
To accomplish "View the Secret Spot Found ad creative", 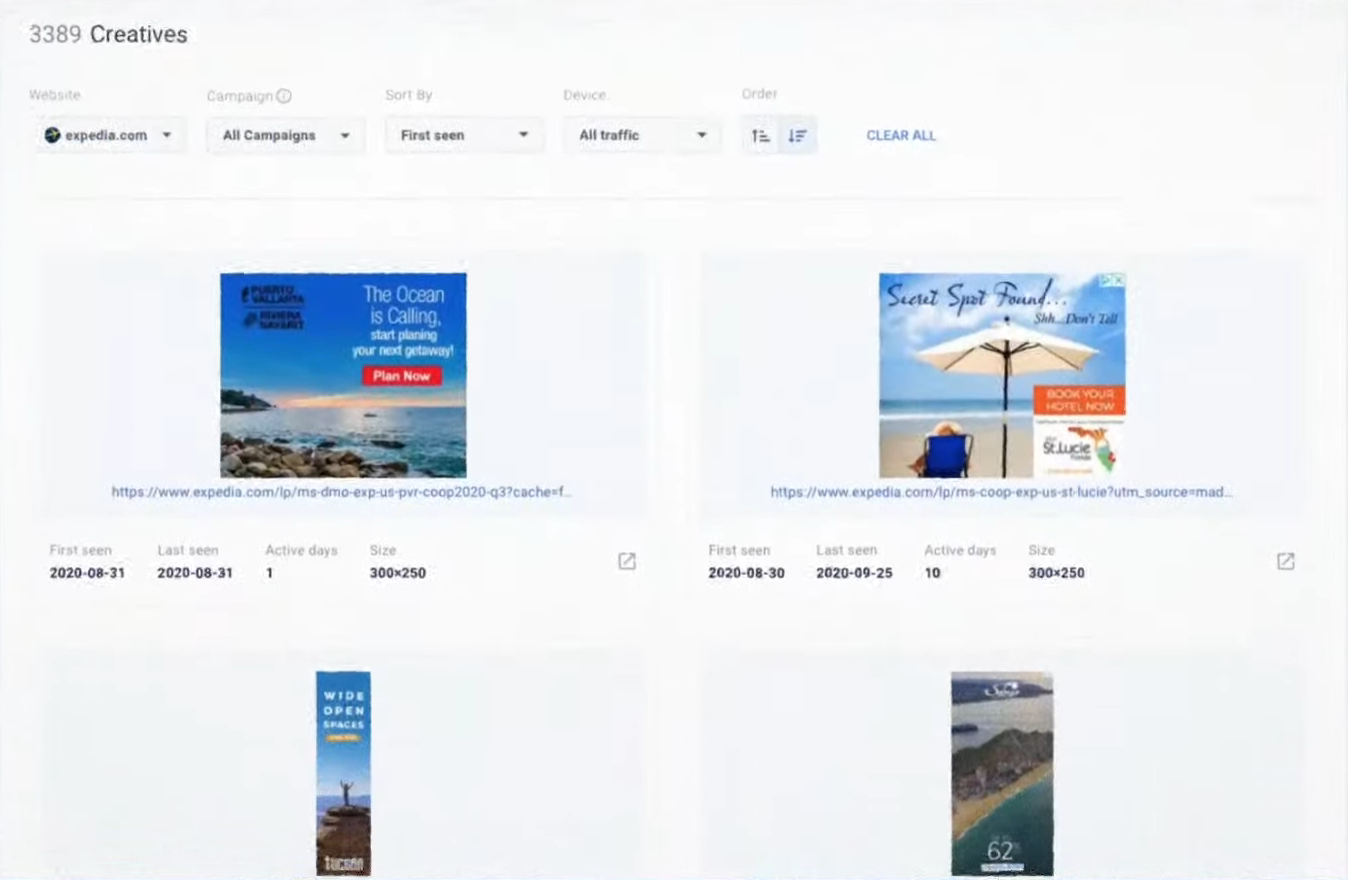I will tap(1002, 375).
